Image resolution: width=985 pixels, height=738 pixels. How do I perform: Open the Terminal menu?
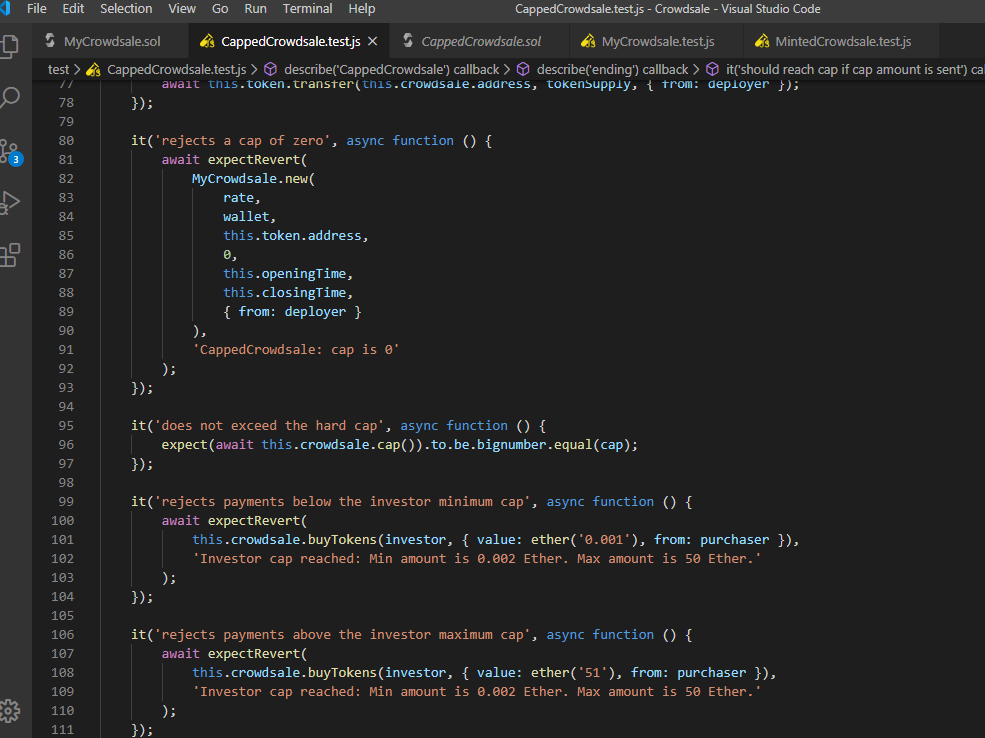[x=307, y=9]
